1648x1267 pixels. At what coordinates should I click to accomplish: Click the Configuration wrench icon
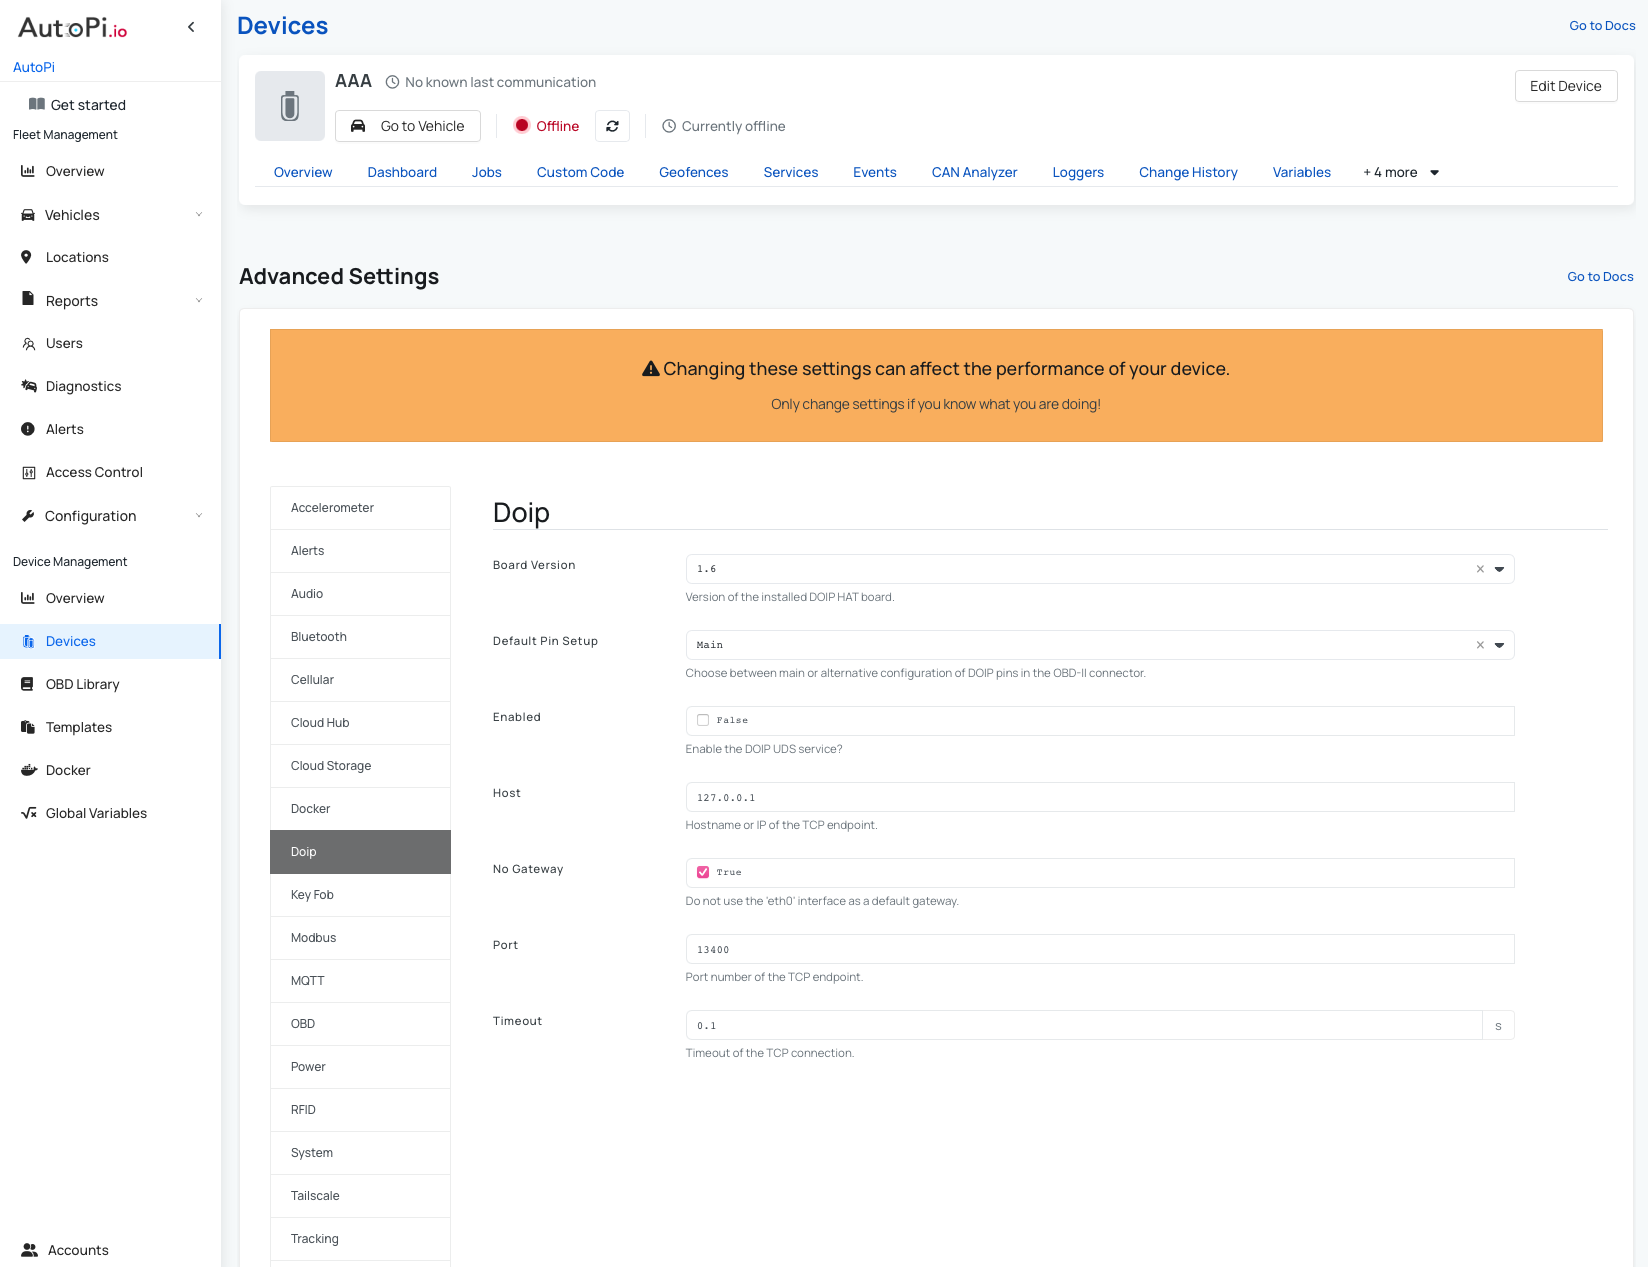tap(28, 516)
